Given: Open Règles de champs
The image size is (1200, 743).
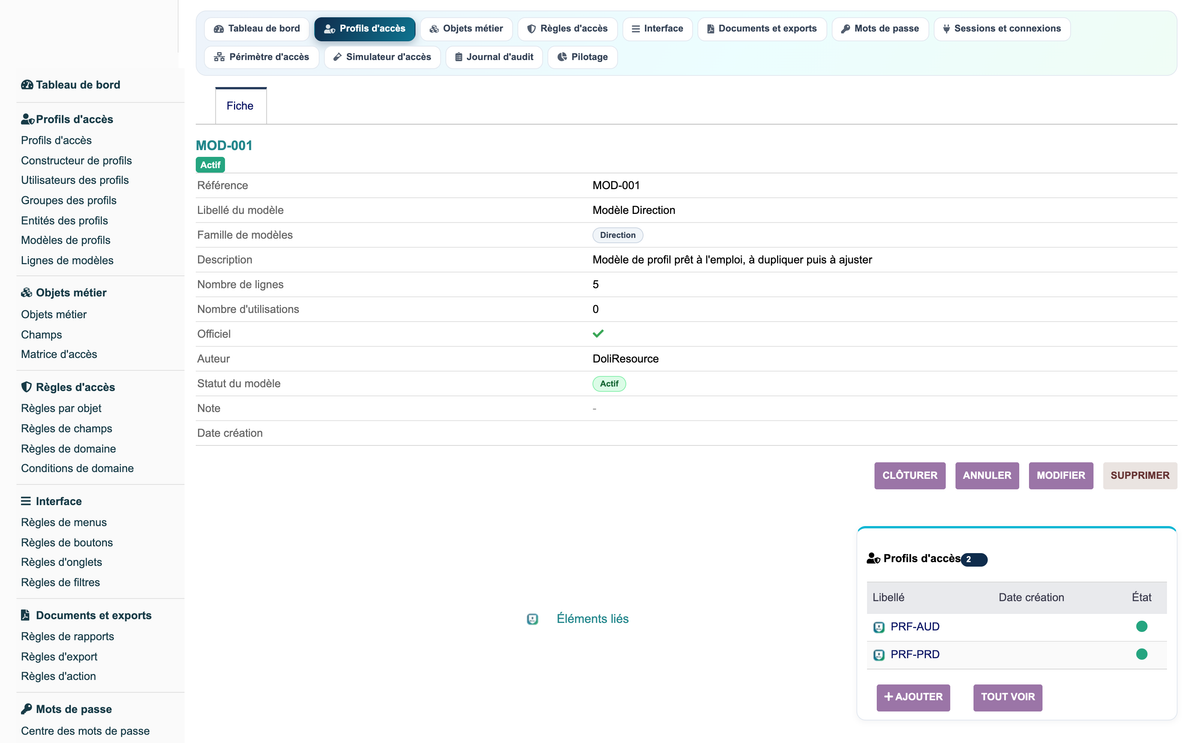Looking at the screenshot, I should click(x=67, y=429).
